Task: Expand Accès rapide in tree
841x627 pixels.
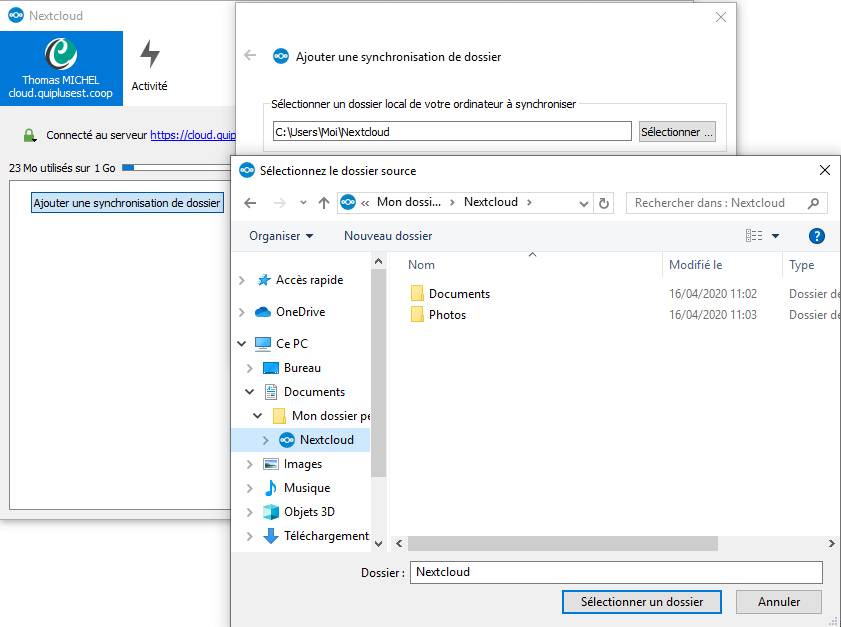Action: (241, 280)
